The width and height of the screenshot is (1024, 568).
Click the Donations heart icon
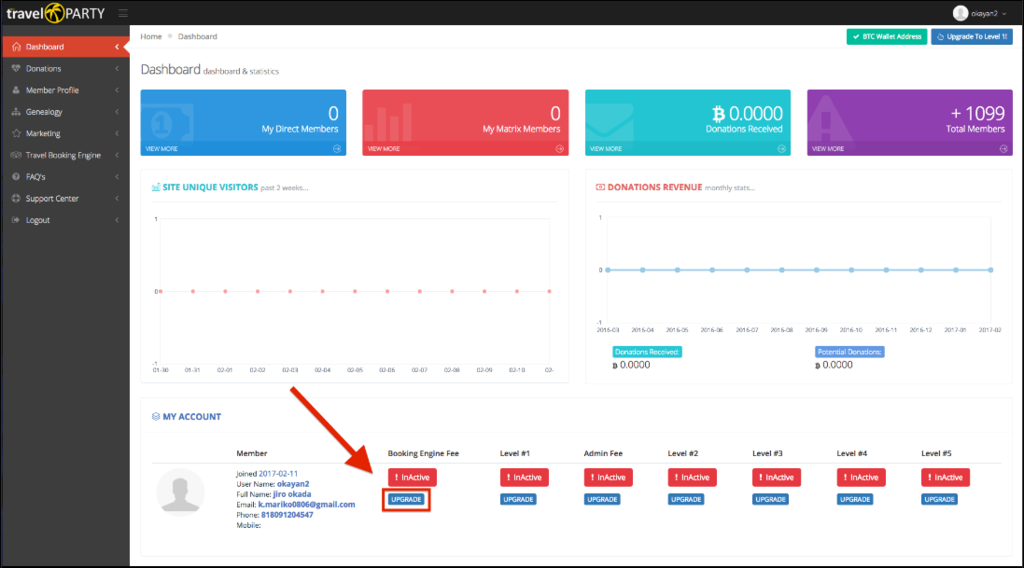click(x=16, y=69)
